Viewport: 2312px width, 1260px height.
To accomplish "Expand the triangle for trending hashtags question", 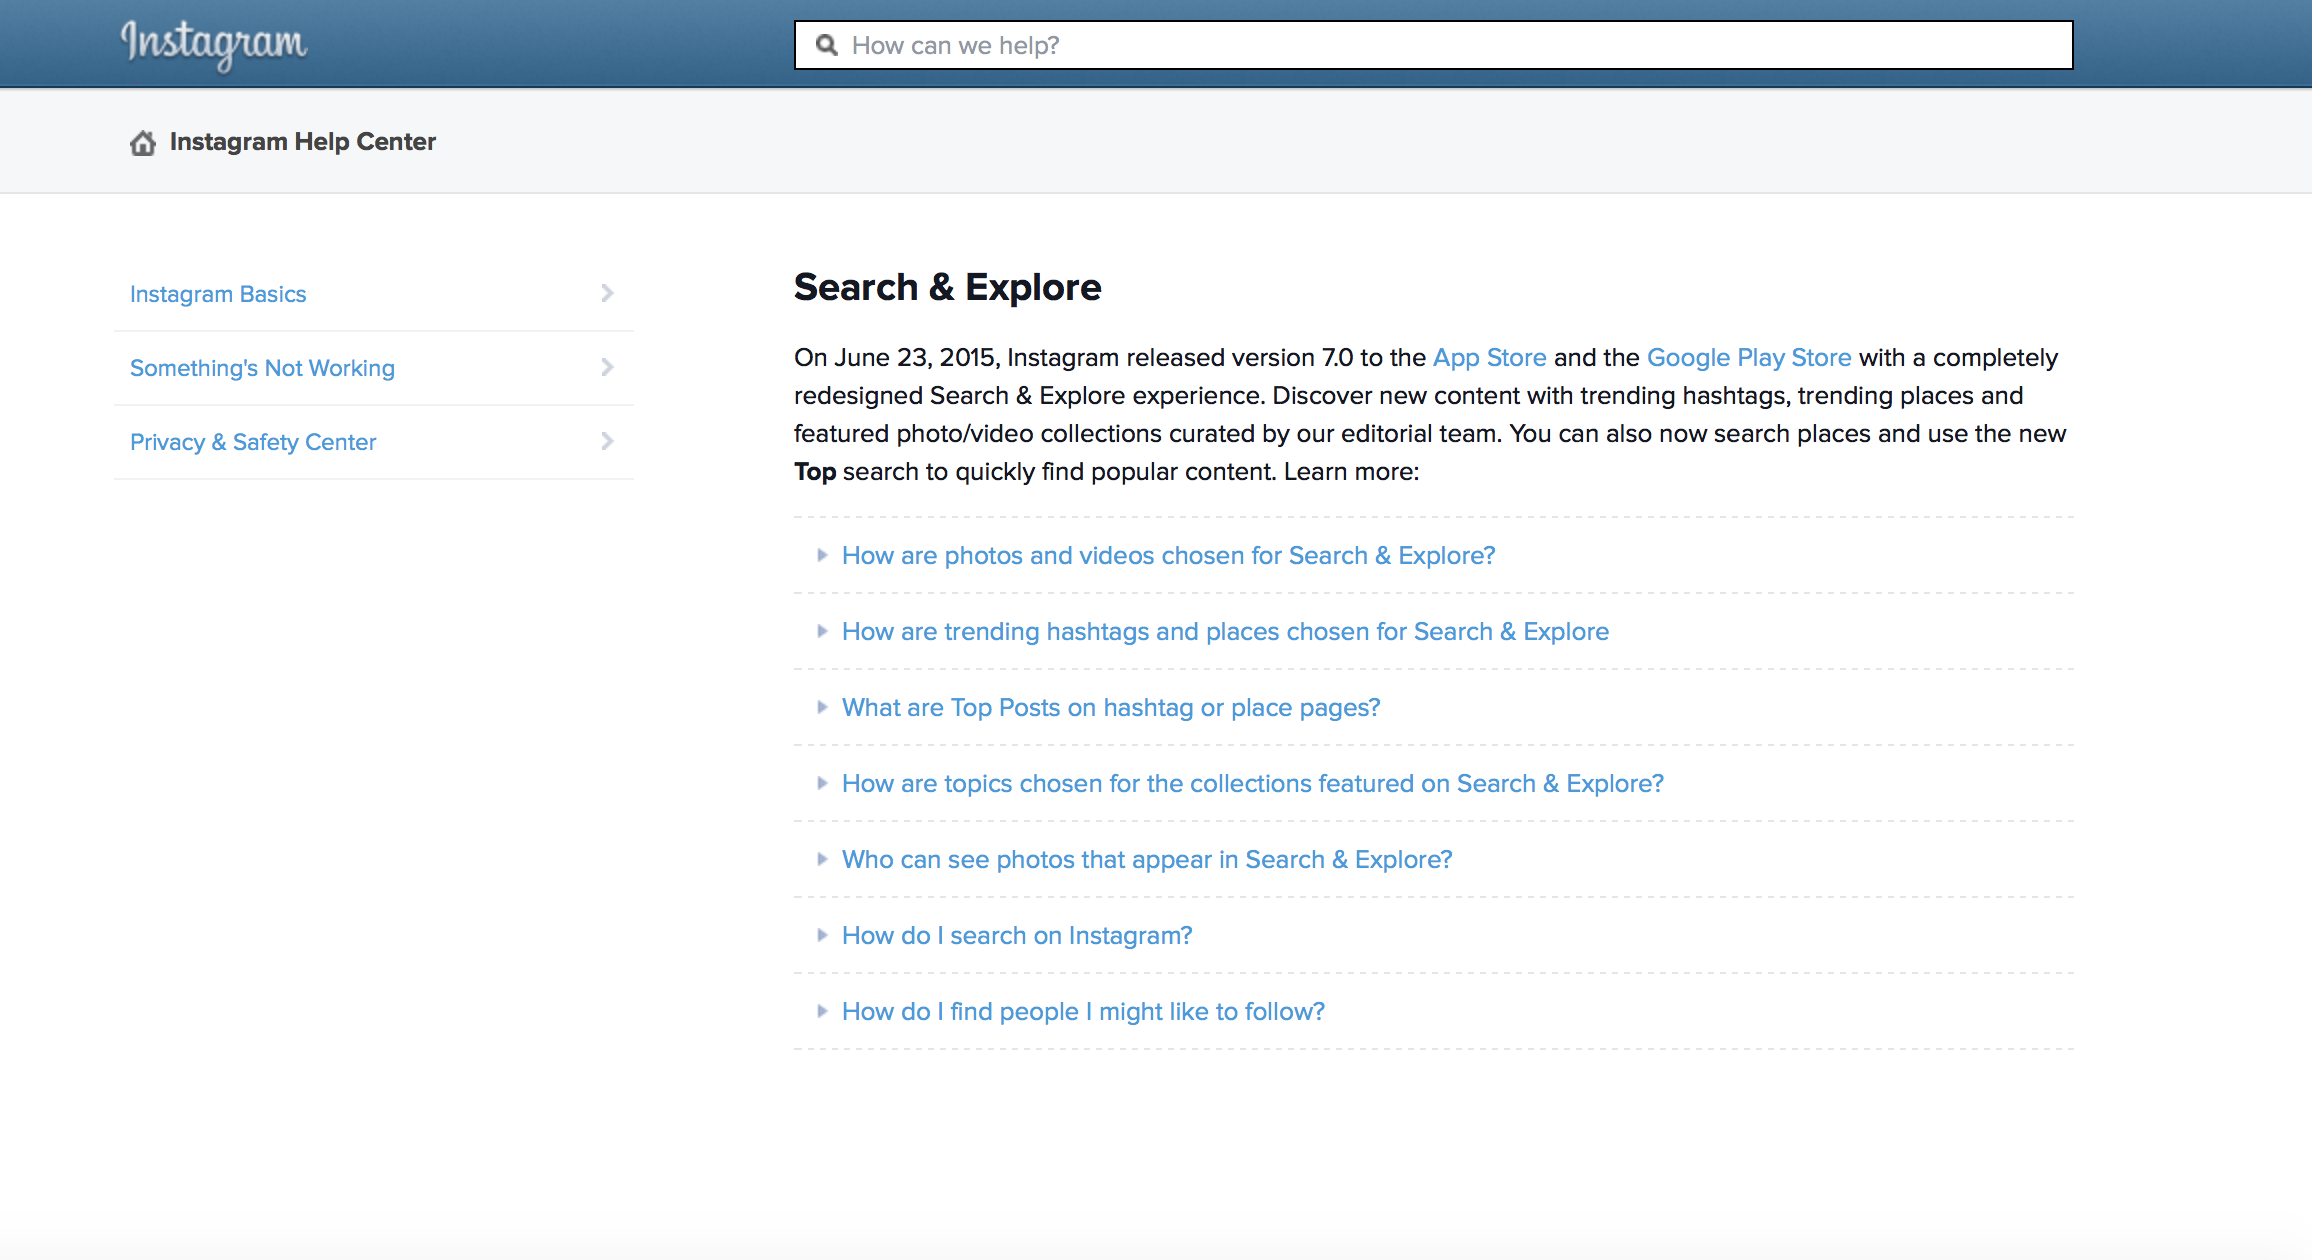I will (822, 631).
